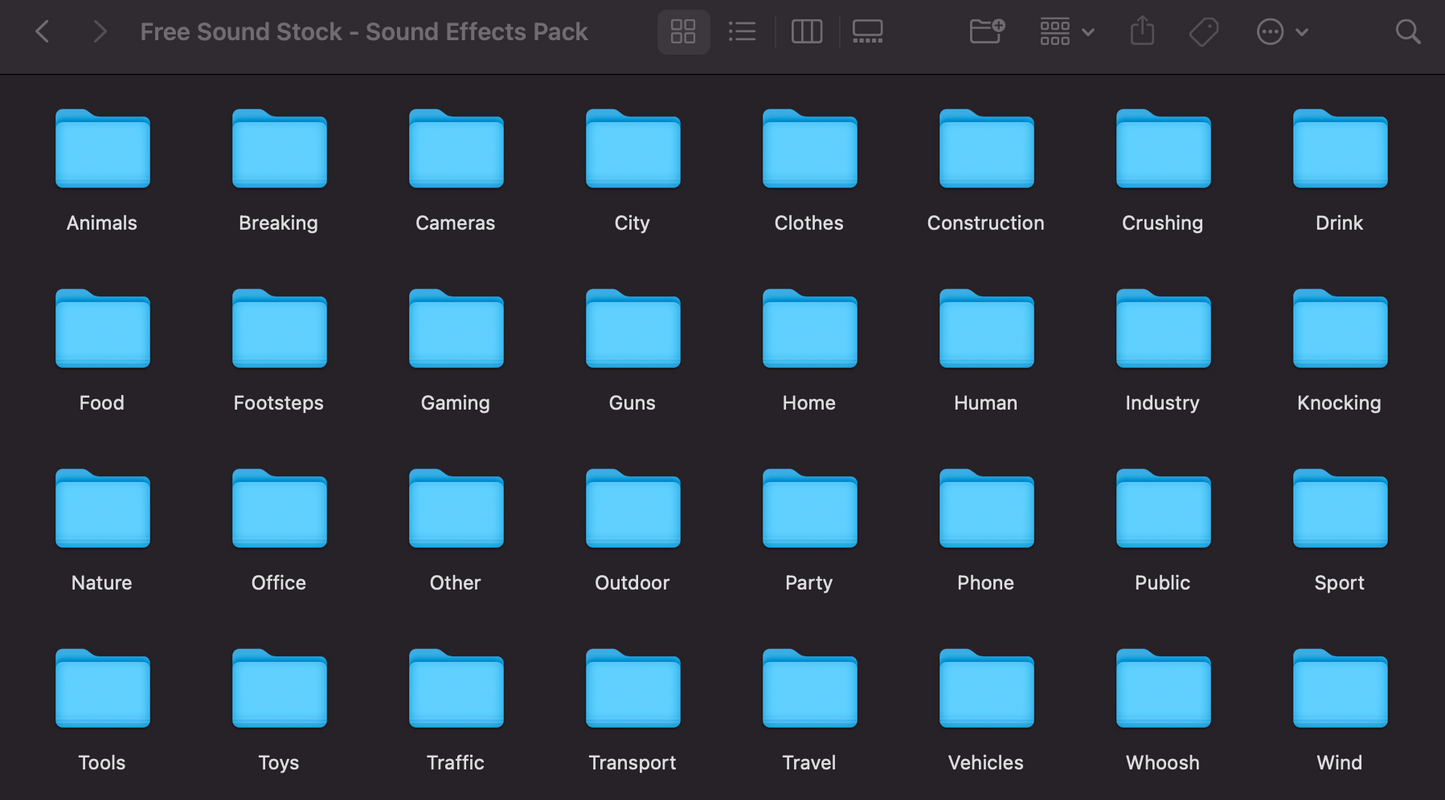Select the icon grid view
This screenshot has height=800, width=1445.
coord(683,31)
